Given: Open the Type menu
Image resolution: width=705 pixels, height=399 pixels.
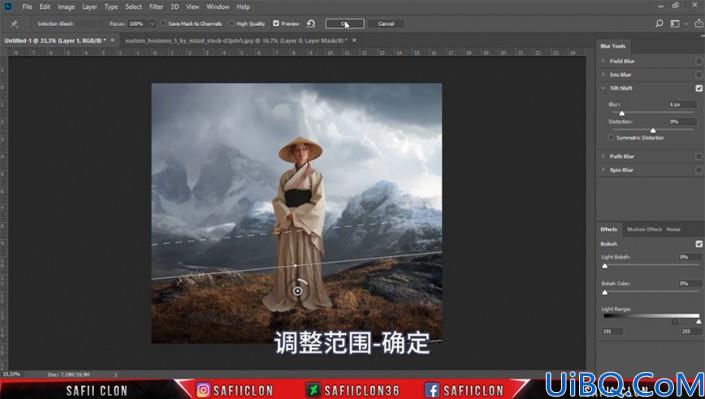Looking at the screenshot, I should coord(111,7).
